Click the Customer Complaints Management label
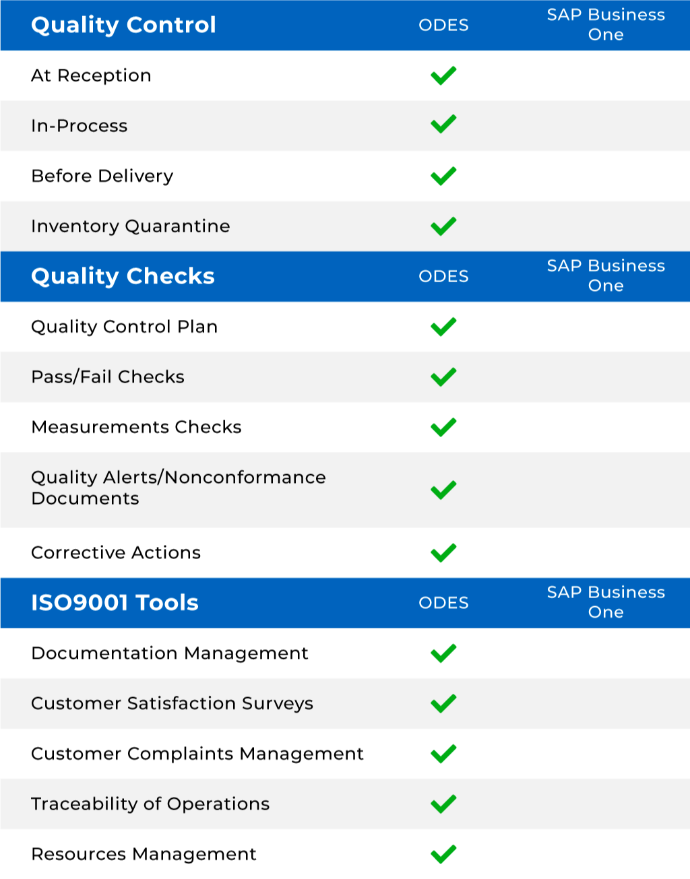The height and width of the screenshot is (879, 690). coord(197,754)
